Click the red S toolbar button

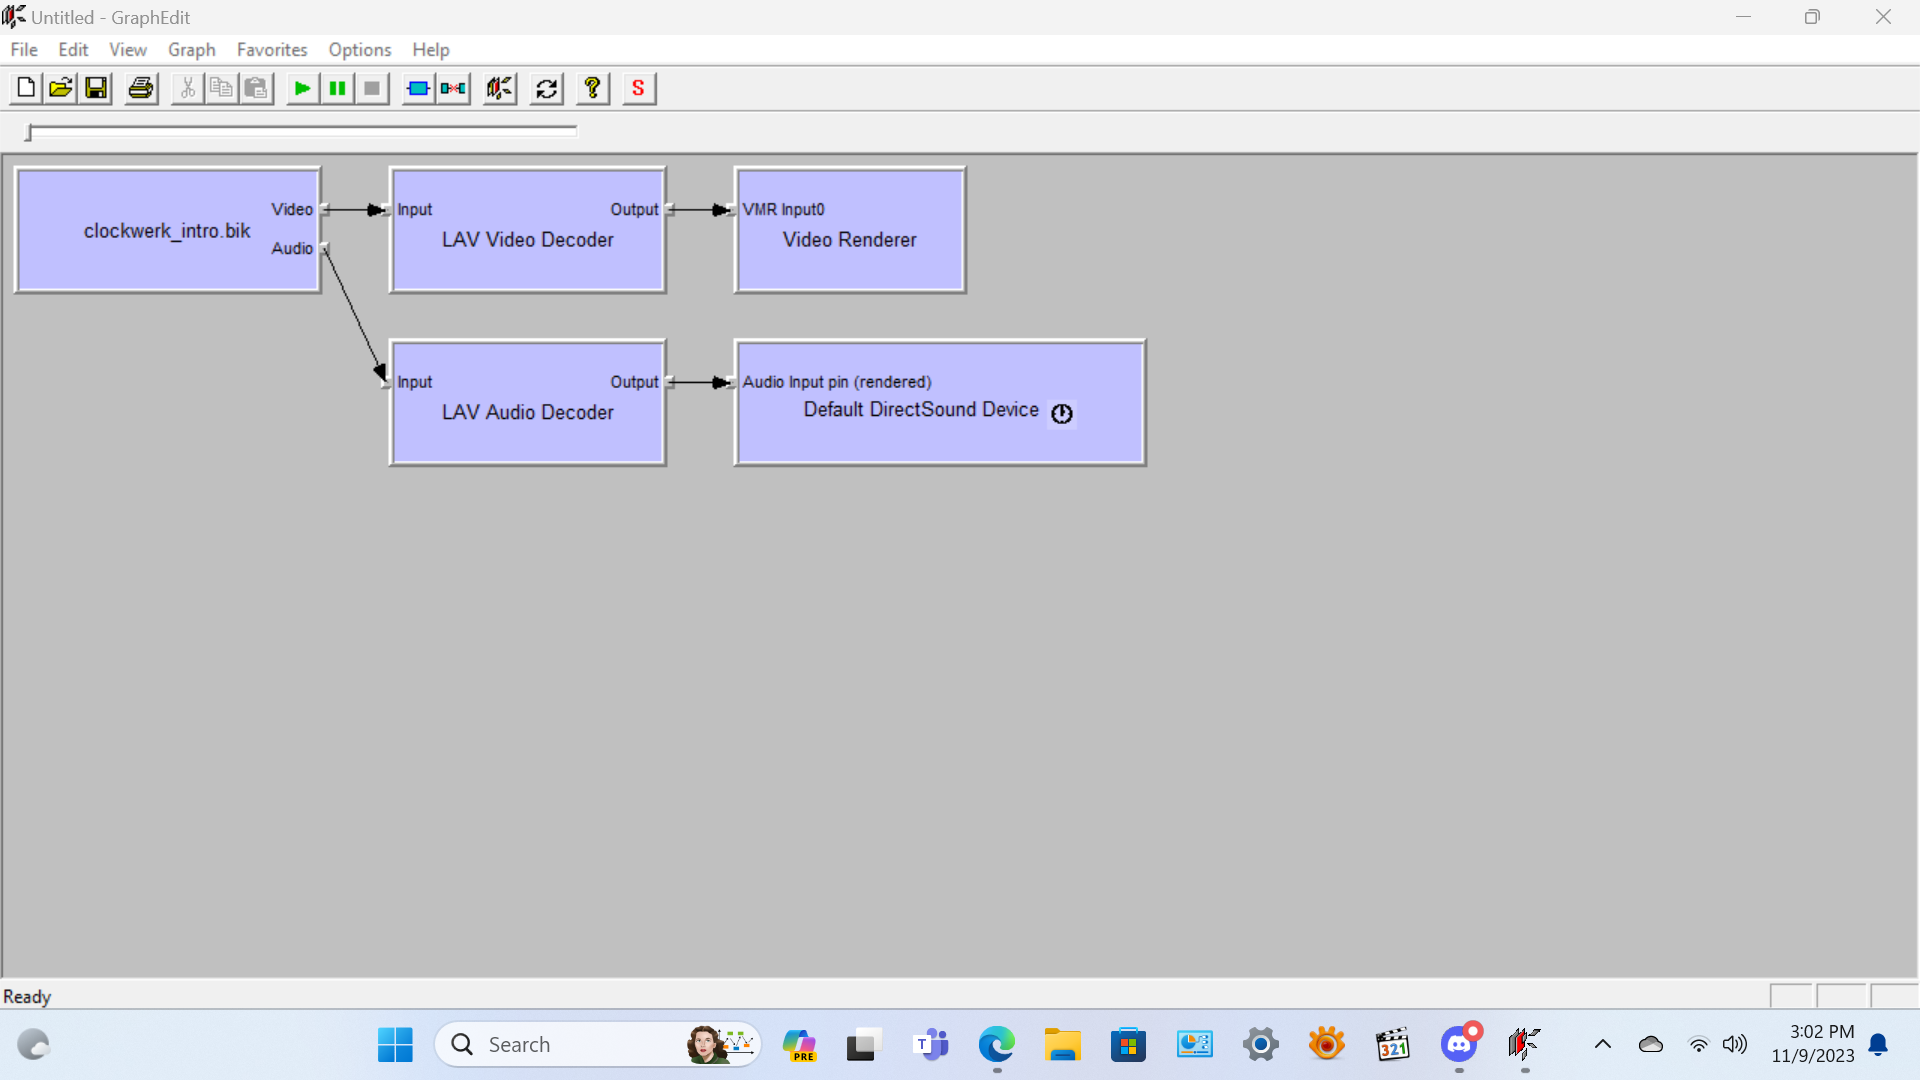[x=638, y=89]
